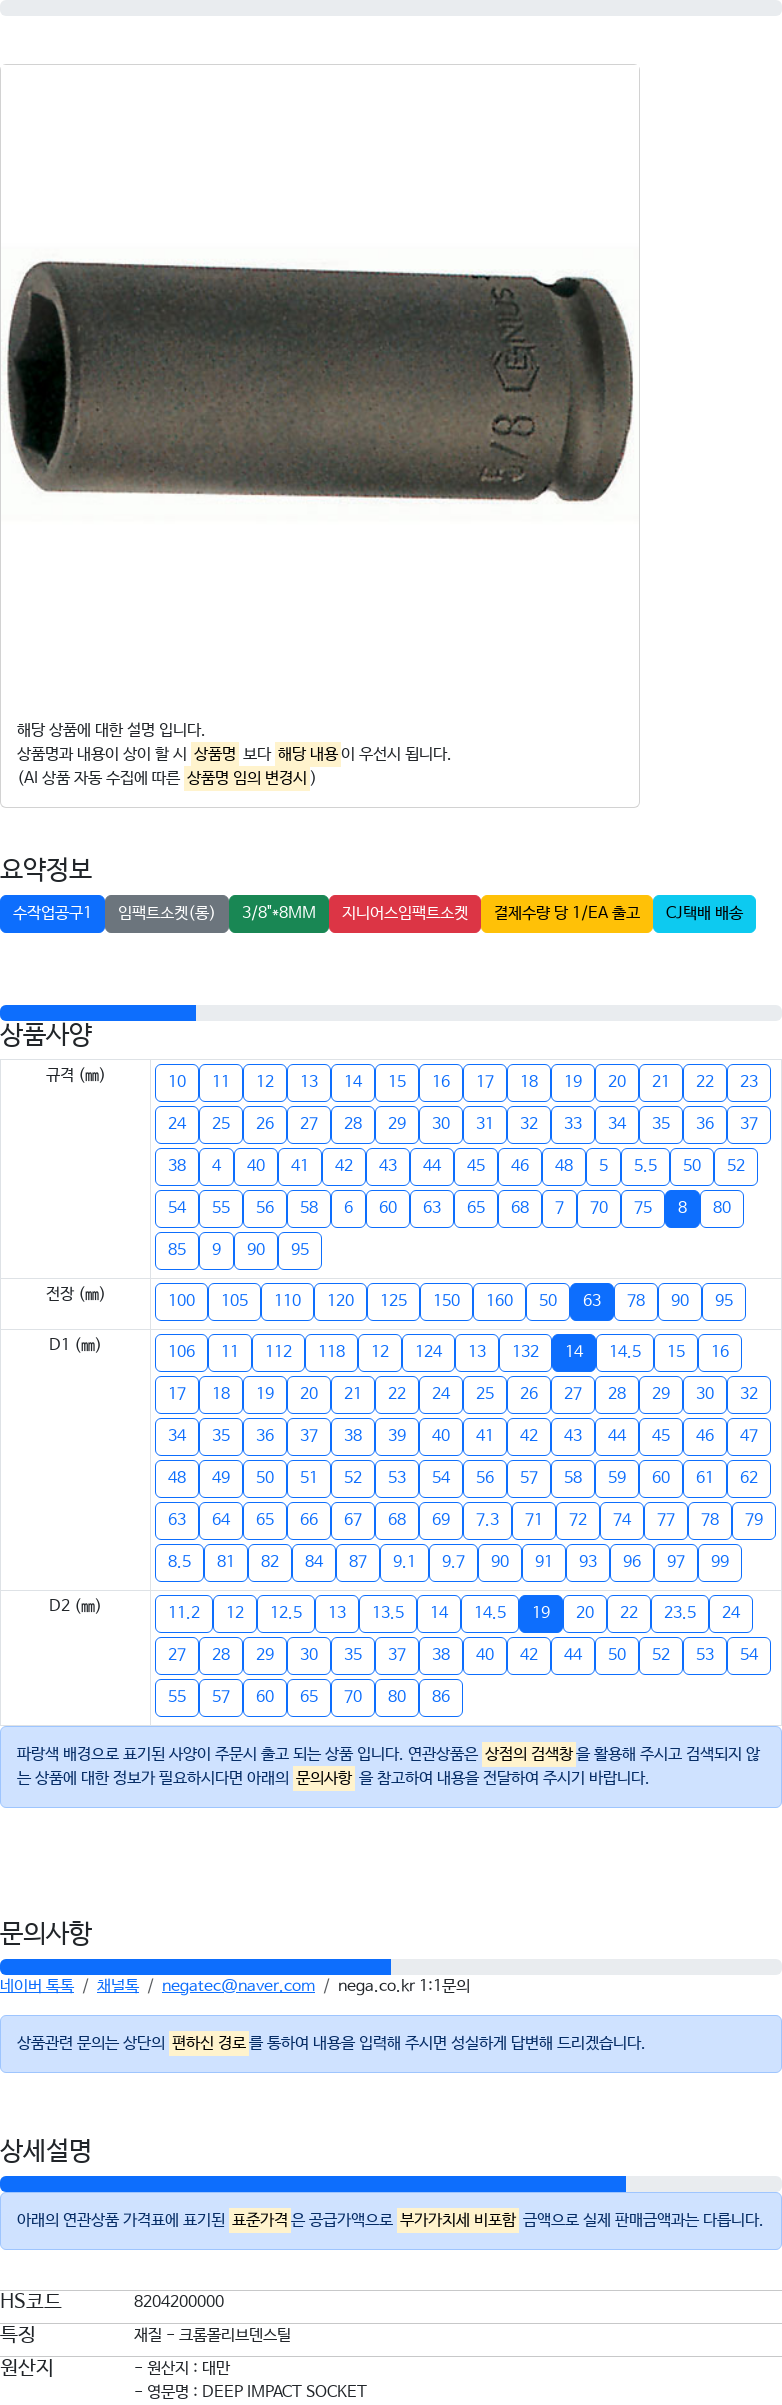The height and width of the screenshot is (2405, 782).
Task: Pick size 5.5 in 규격 row
Action: [x=646, y=1166]
